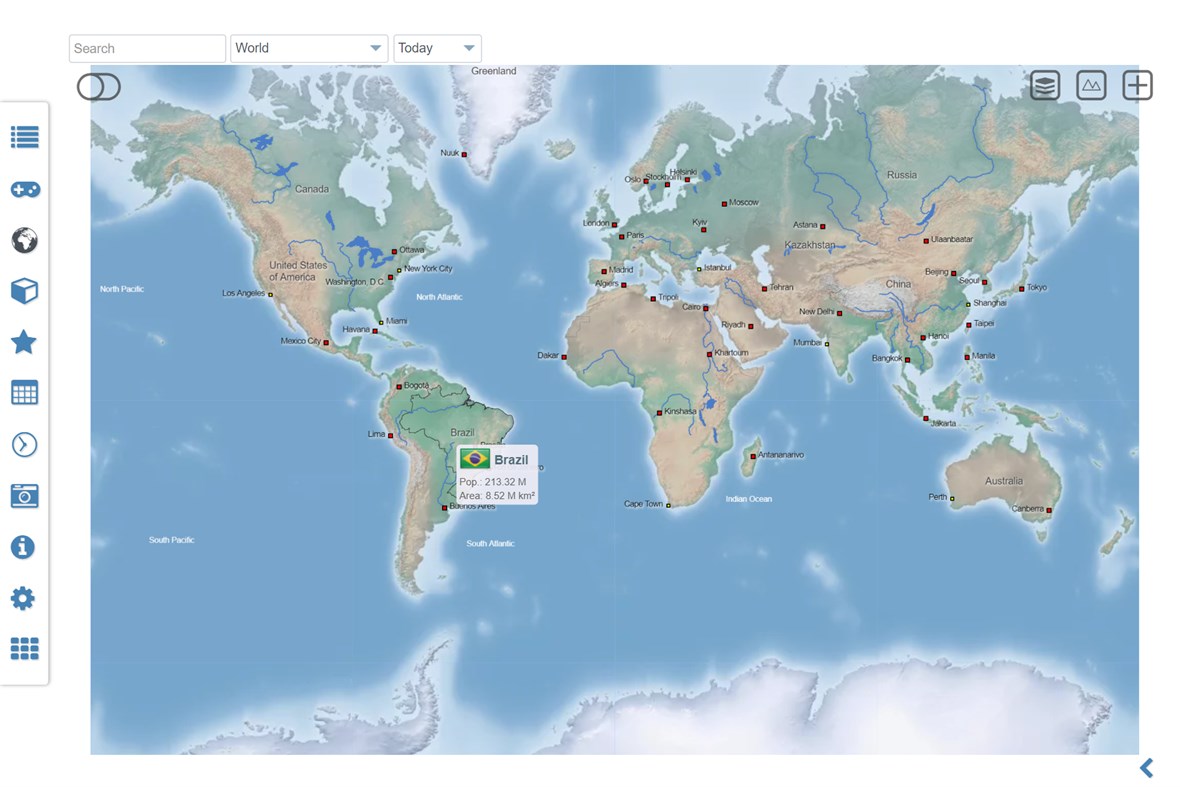The width and height of the screenshot is (1180, 787).
Task: Open the favorites star panel
Action: click(x=24, y=342)
